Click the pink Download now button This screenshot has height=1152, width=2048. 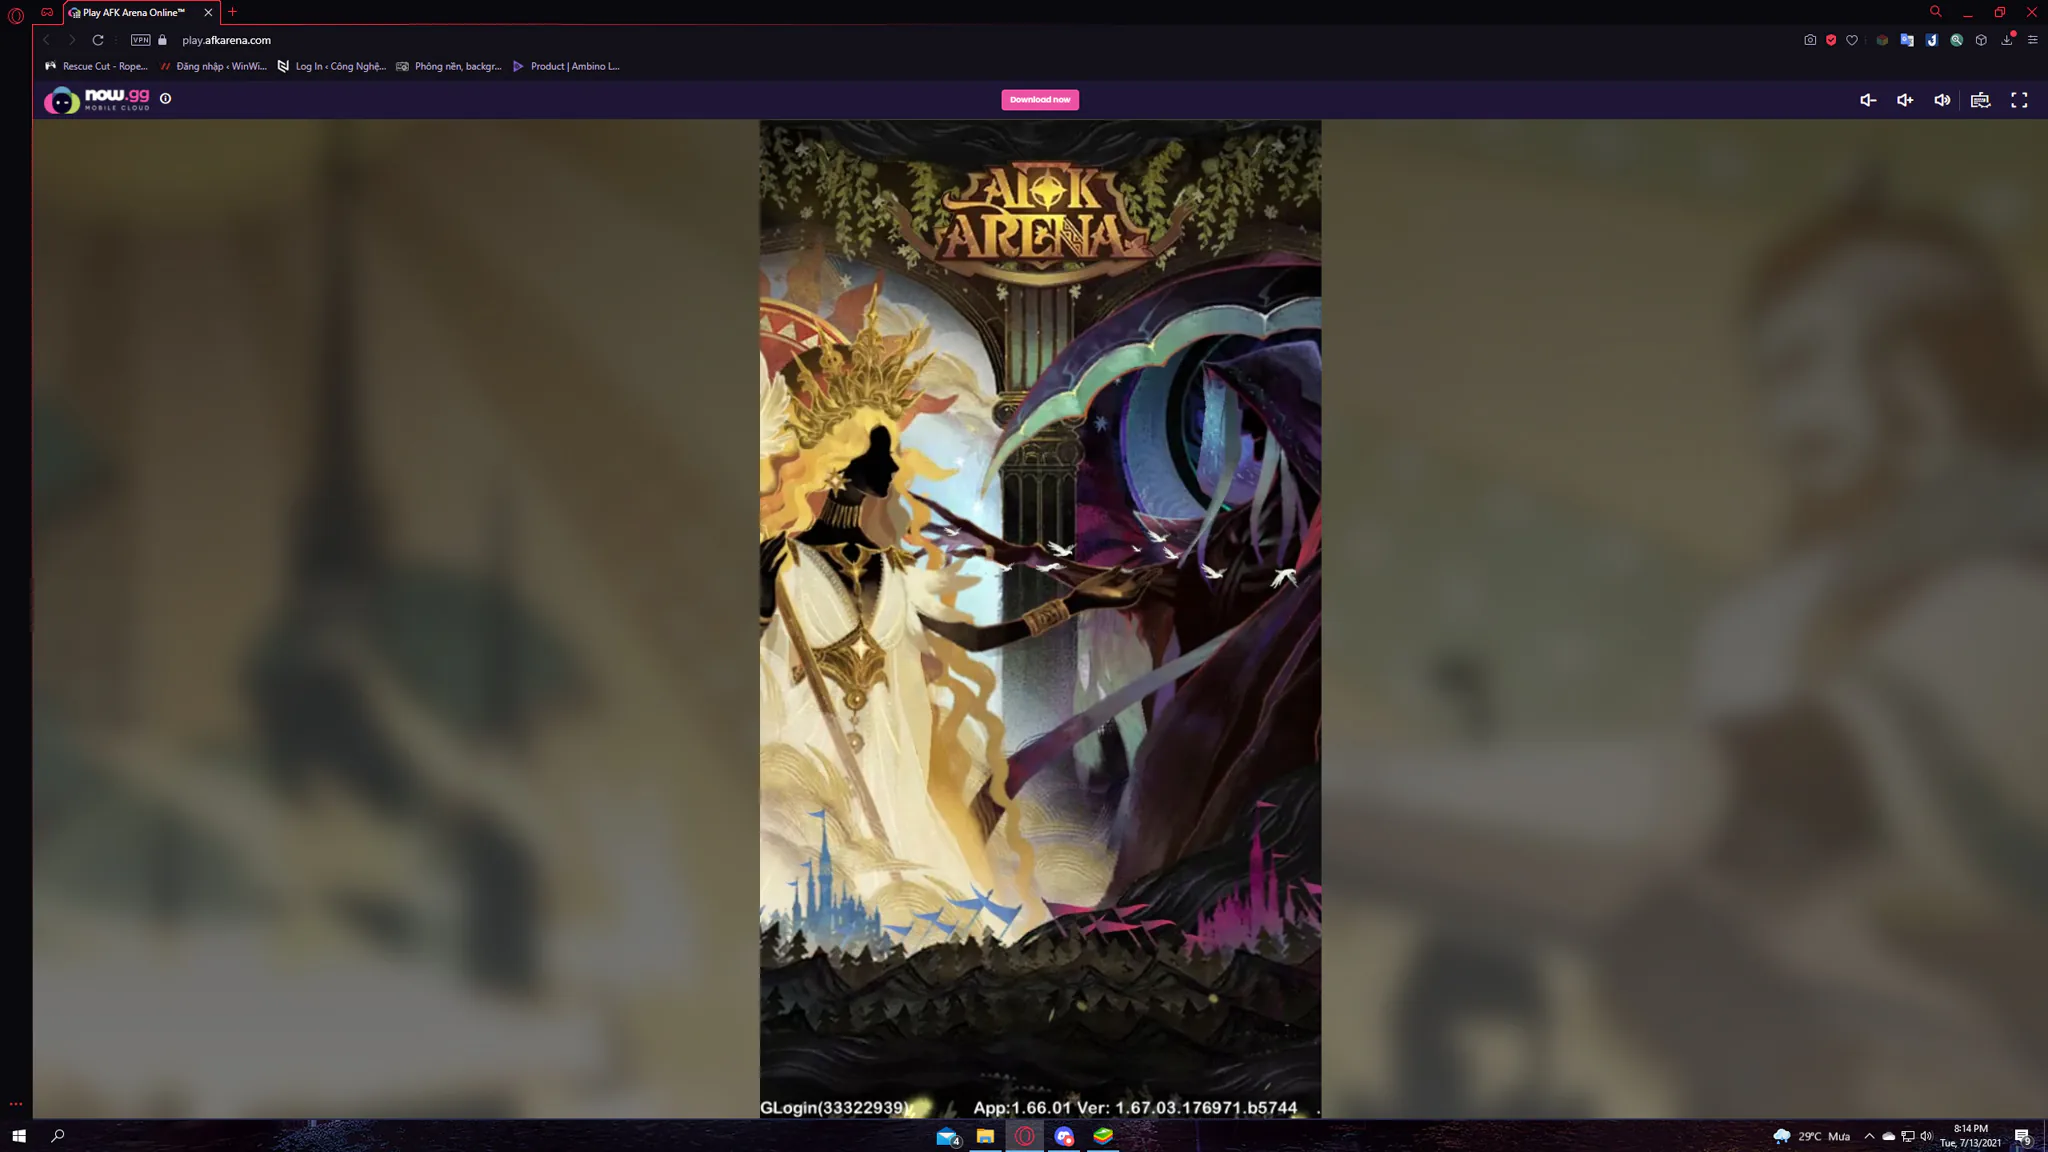tap(1040, 100)
